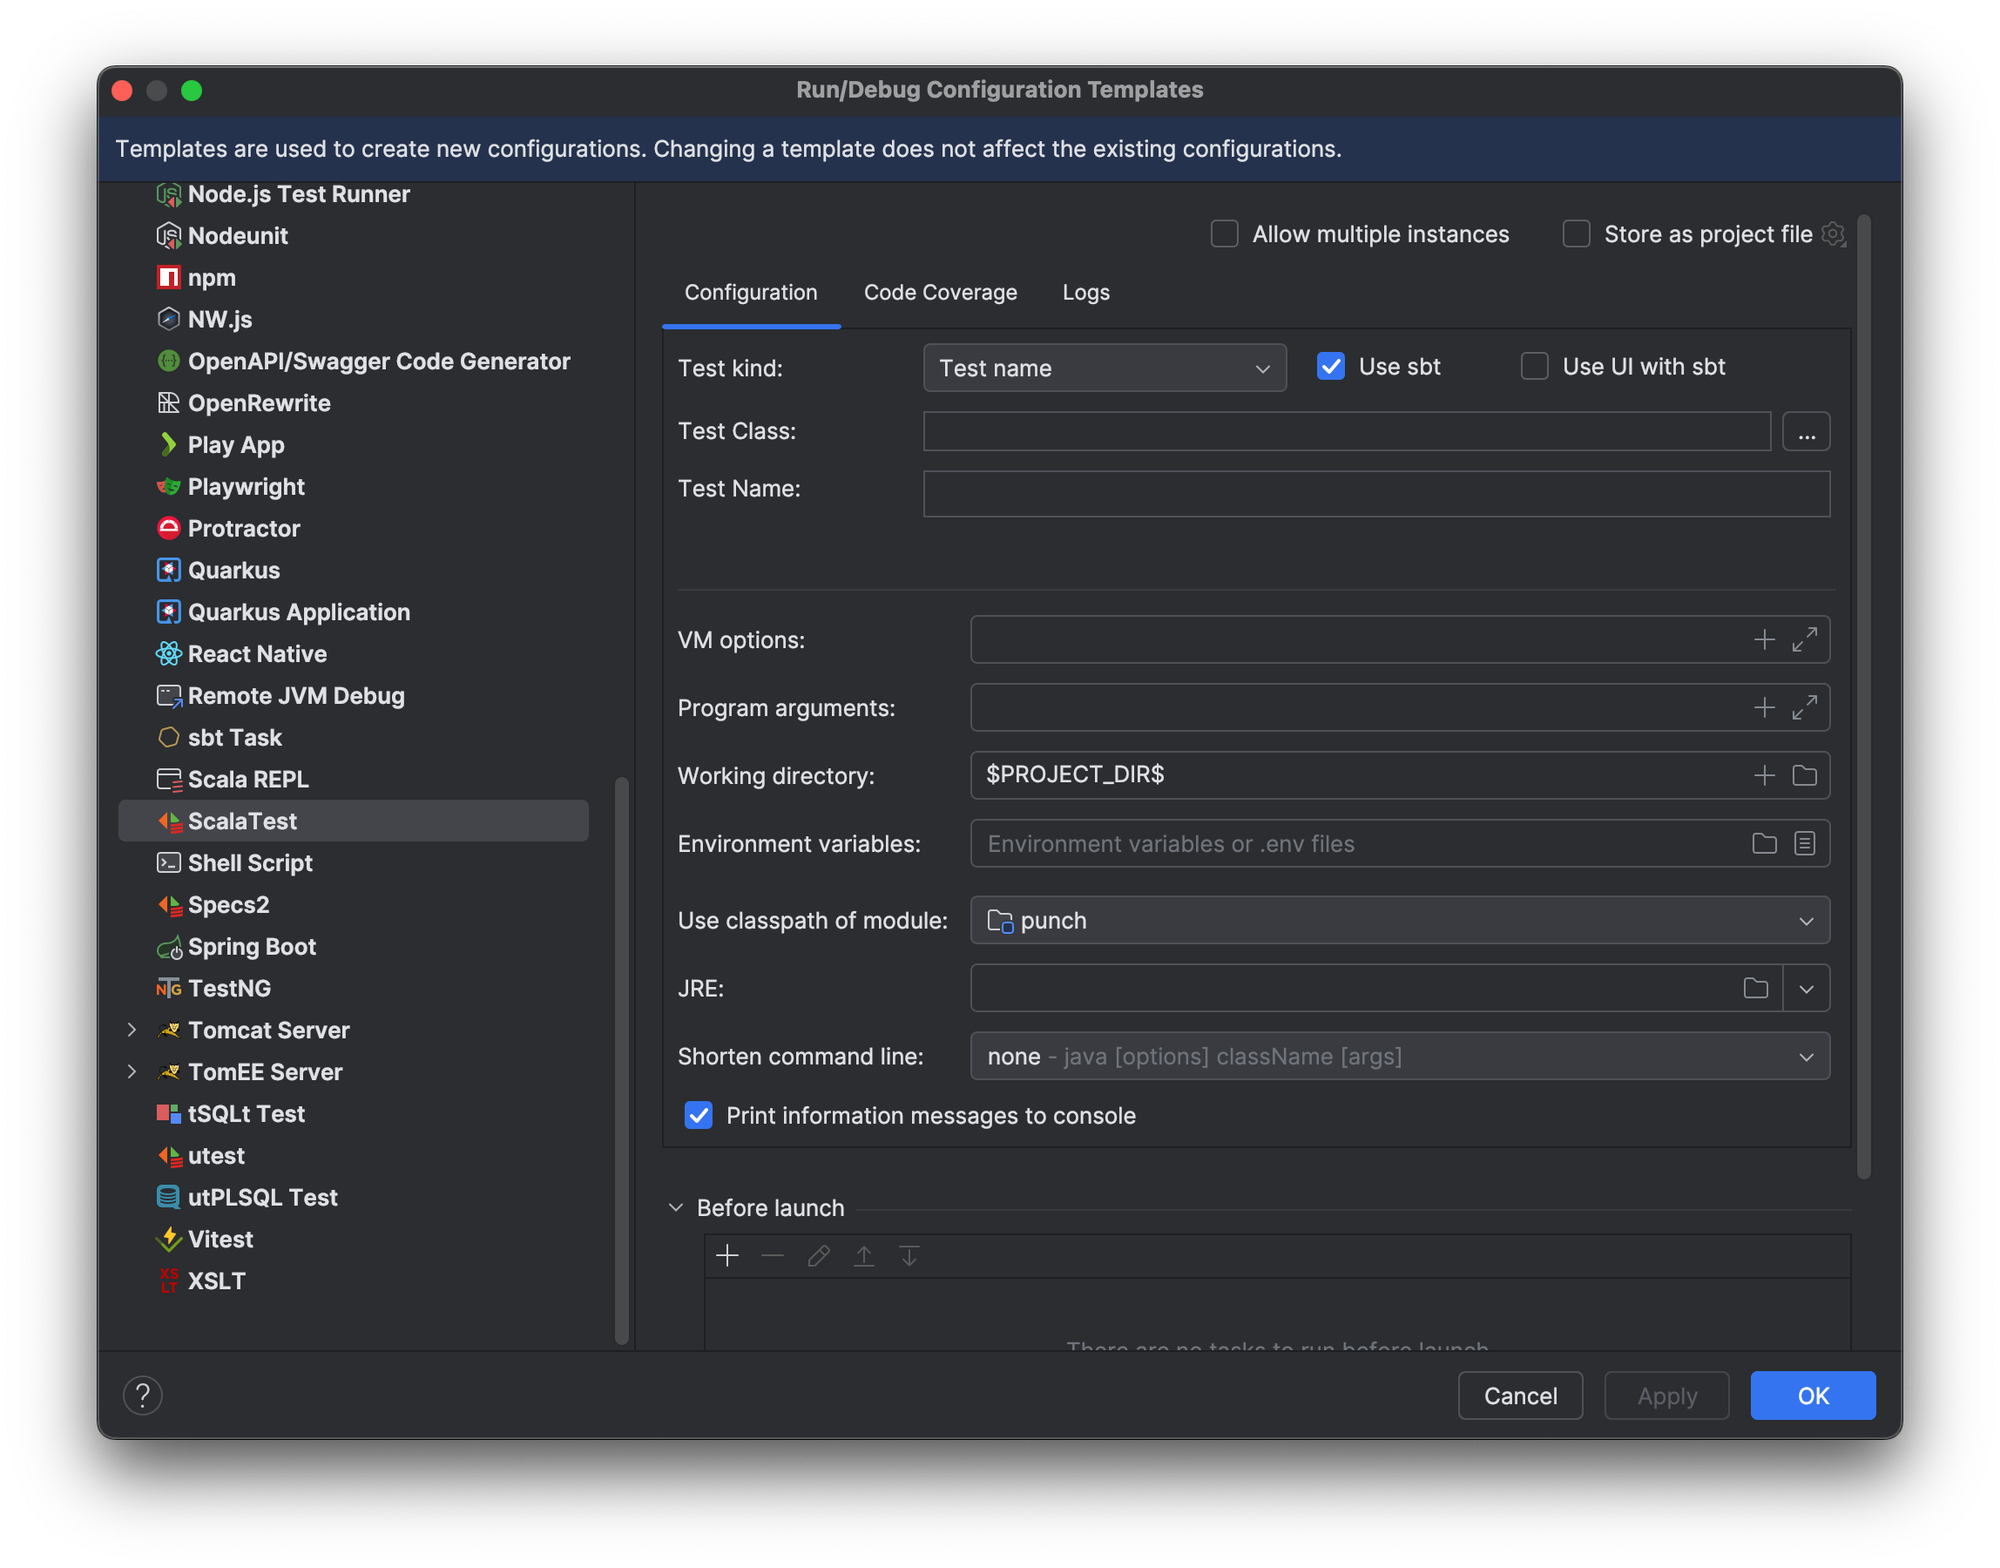This screenshot has height=1568, width=2000.
Task: Open help via the question mark icon
Action: [143, 1395]
